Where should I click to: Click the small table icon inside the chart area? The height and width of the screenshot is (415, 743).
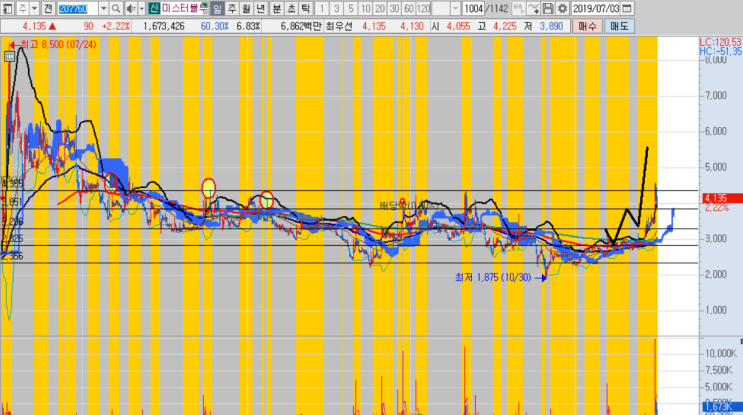pyautogui.click(x=9, y=56)
